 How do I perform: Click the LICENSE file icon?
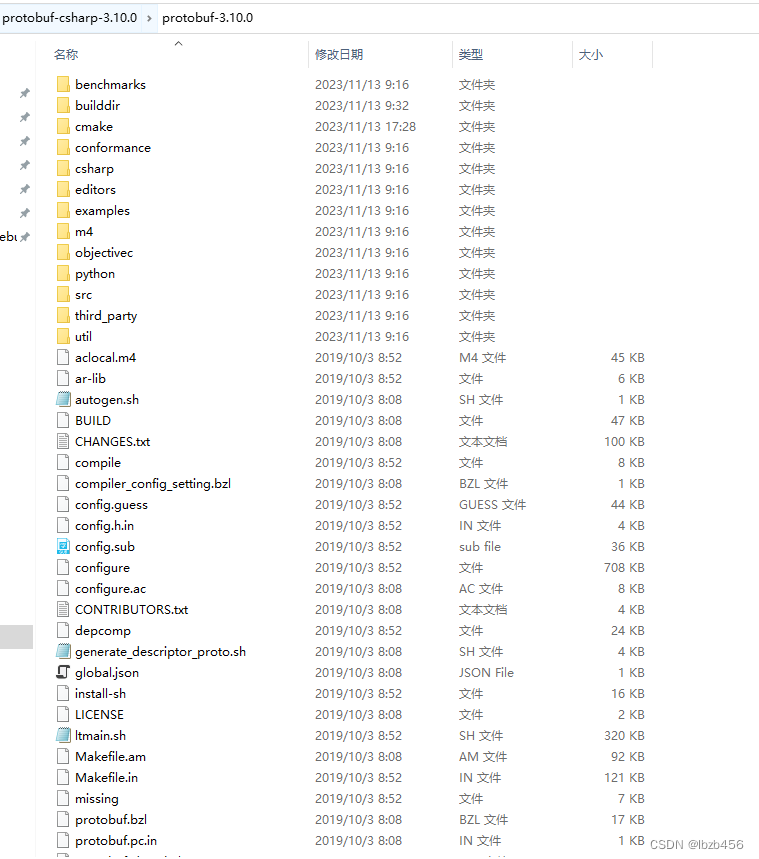(x=63, y=714)
